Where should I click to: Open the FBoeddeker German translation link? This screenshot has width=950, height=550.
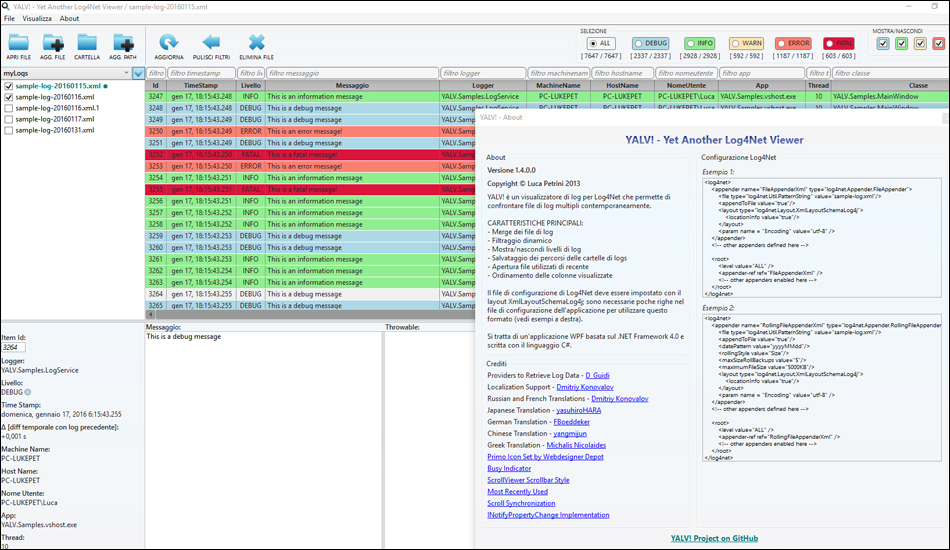(x=571, y=422)
